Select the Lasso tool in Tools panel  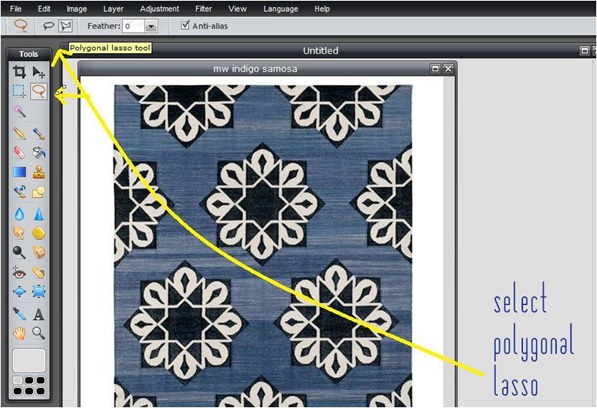[38, 91]
